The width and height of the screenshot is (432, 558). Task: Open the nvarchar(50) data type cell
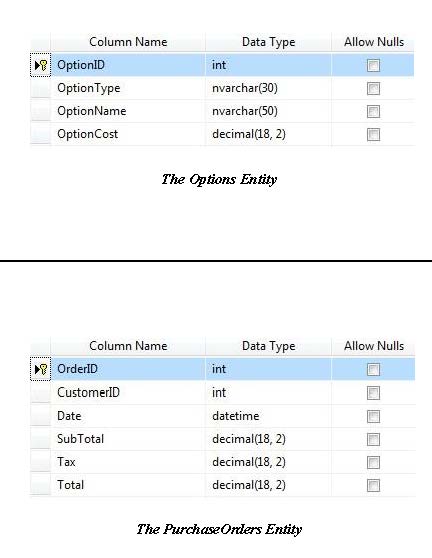268,111
